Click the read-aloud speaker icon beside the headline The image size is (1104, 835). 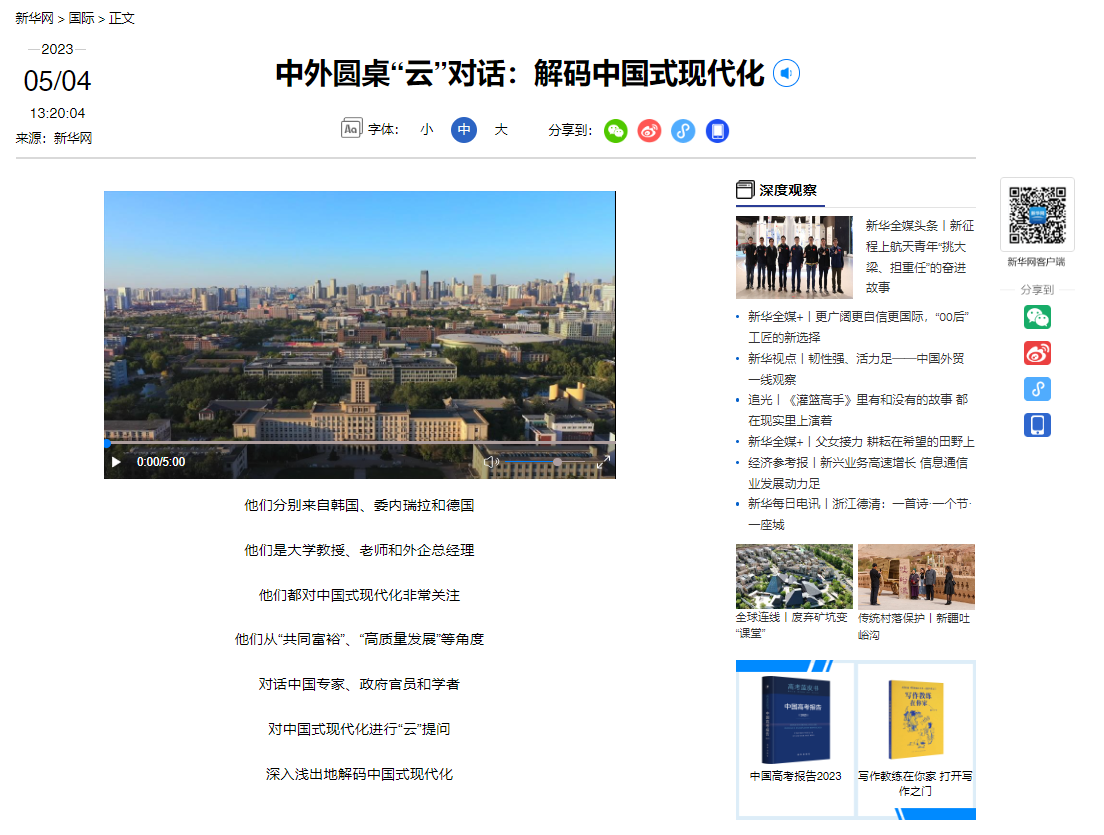click(x=786, y=74)
